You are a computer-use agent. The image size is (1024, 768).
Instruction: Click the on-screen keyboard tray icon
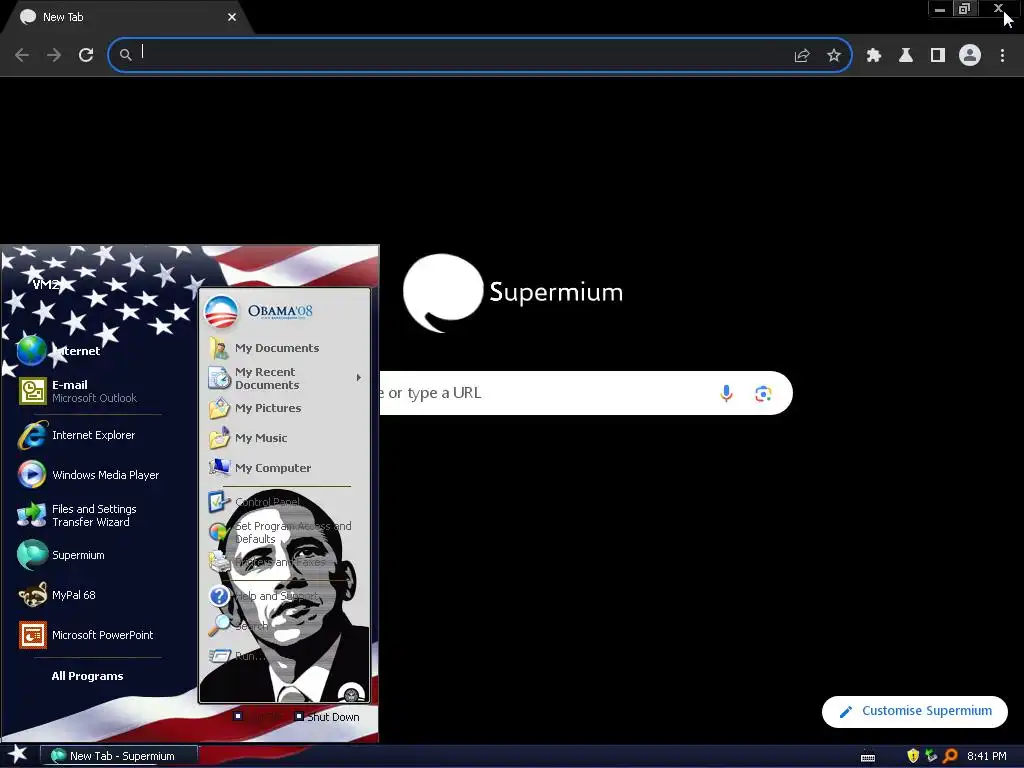click(868, 757)
